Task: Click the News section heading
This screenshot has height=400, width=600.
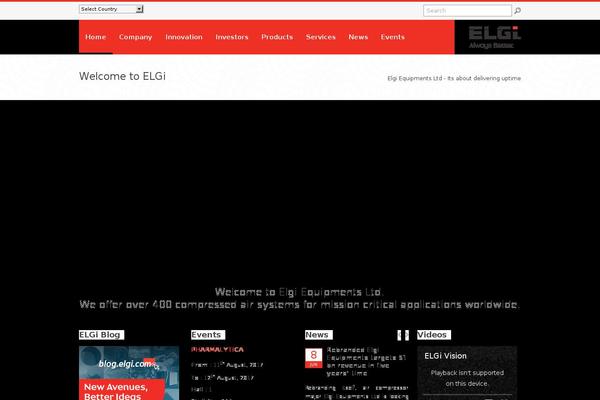Action: click(x=319, y=335)
